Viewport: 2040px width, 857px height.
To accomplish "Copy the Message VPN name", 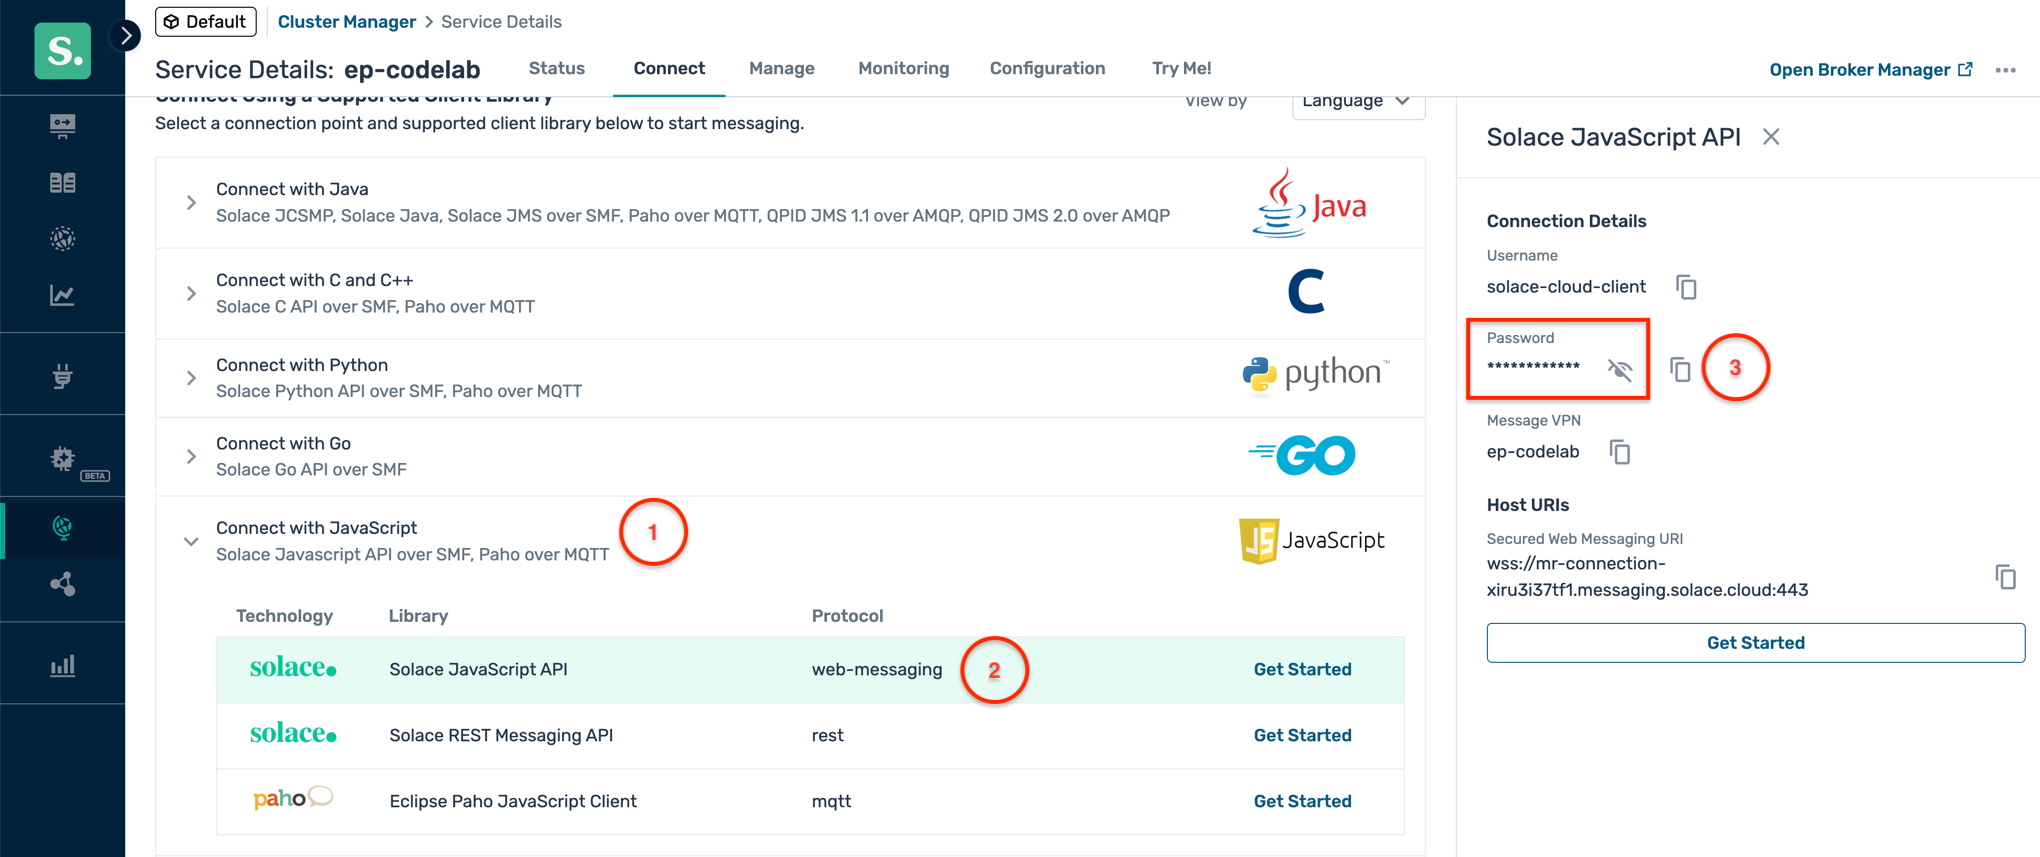I will (x=1619, y=452).
